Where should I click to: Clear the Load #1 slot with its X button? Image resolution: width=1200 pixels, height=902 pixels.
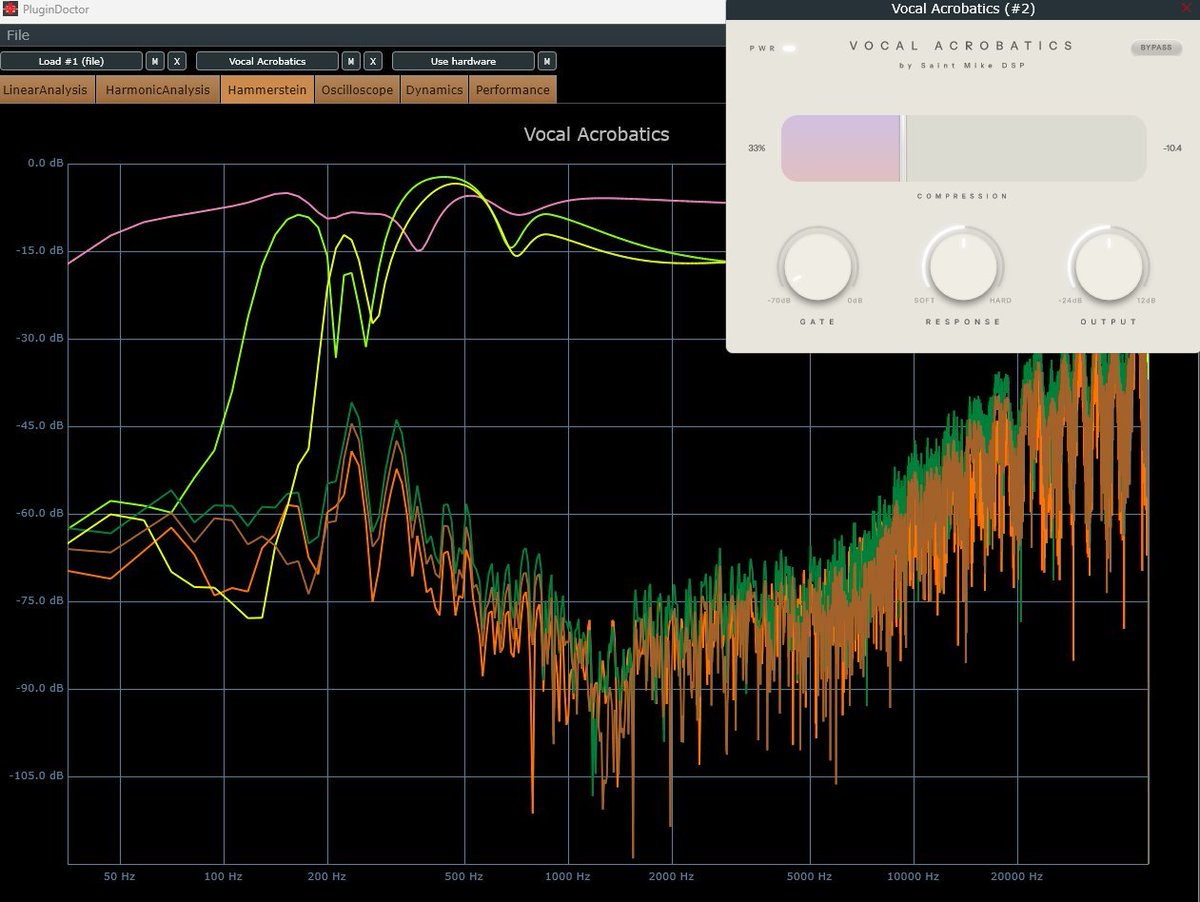[x=177, y=61]
